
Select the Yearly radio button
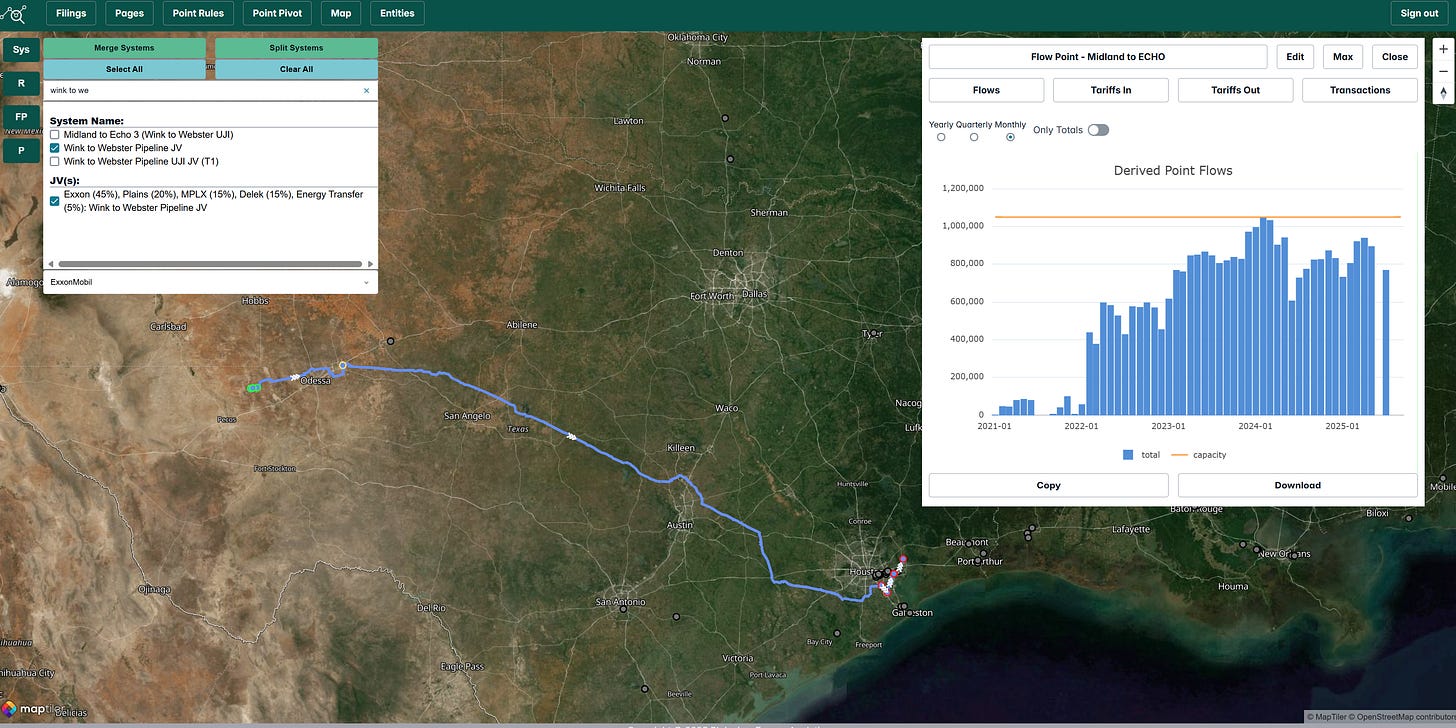click(941, 137)
